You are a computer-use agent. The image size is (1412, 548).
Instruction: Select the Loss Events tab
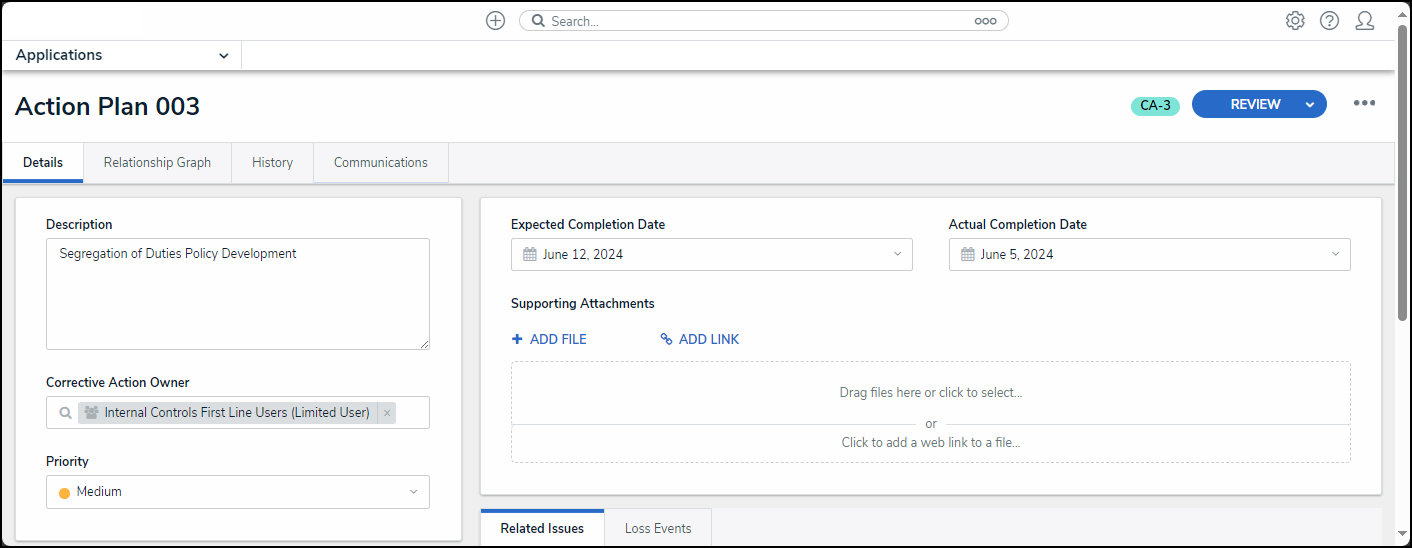[x=657, y=529]
